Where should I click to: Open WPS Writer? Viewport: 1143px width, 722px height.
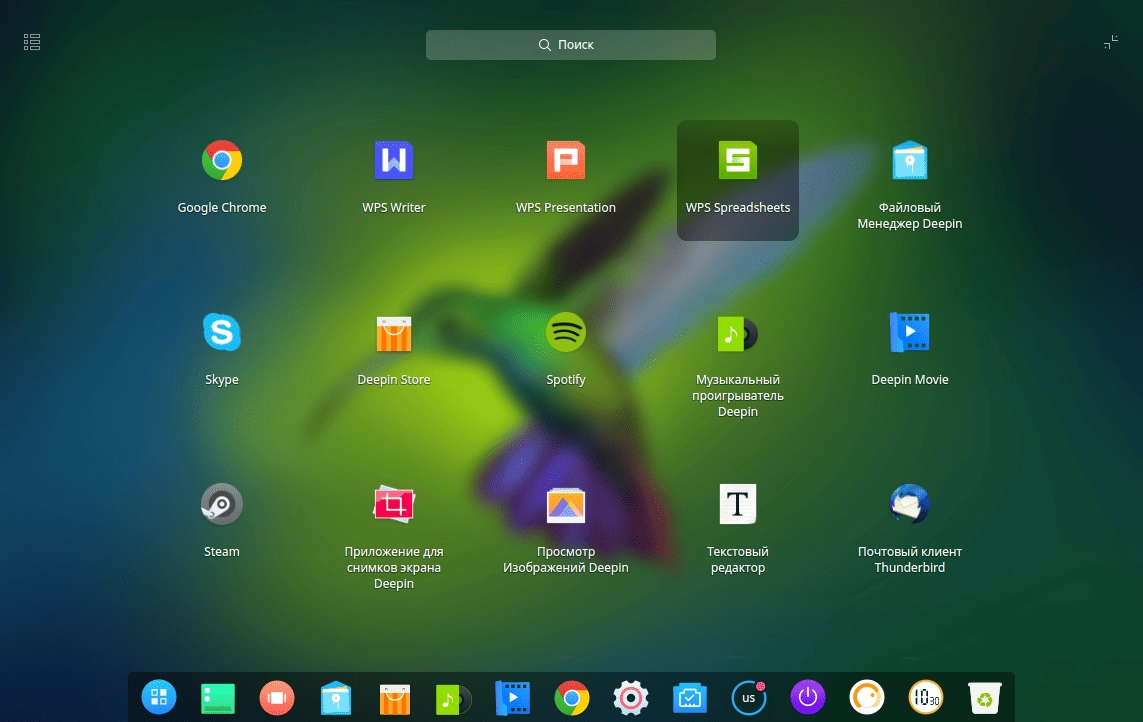(x=394, y=160)
